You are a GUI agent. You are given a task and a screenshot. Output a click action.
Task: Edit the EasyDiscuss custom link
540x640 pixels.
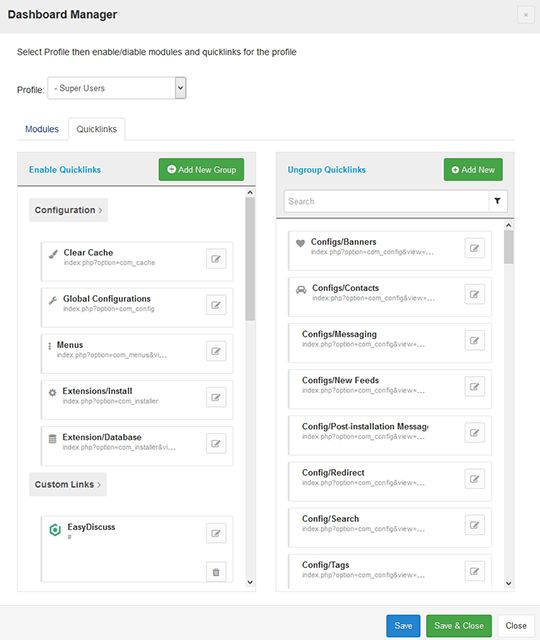click(216, 533)
